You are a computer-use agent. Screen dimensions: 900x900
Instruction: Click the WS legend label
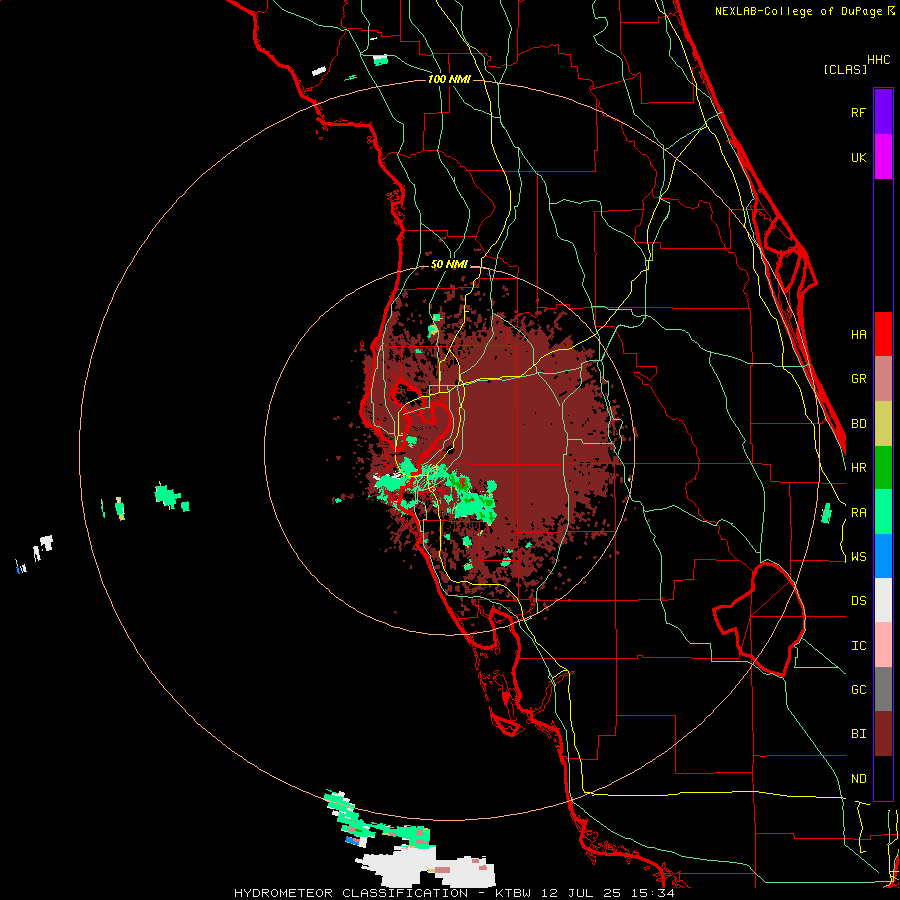point(858,556)
